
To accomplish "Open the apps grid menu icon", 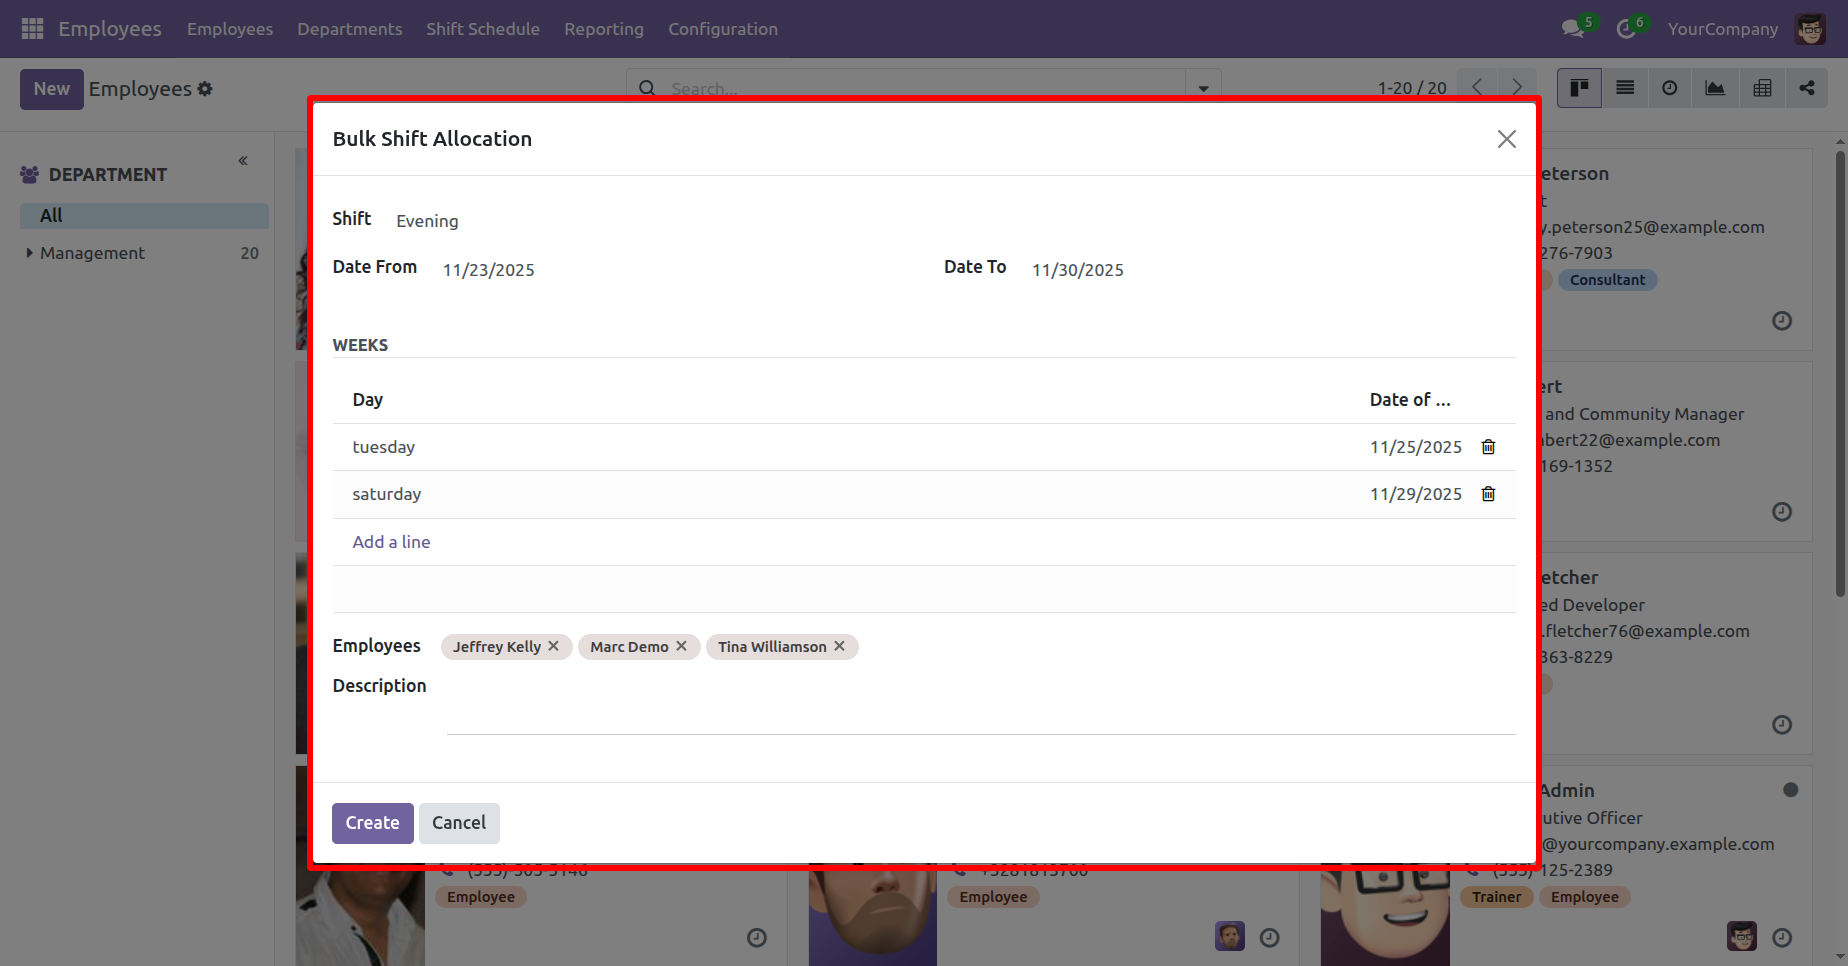I will pyautogui.click(x=32, y=29).
